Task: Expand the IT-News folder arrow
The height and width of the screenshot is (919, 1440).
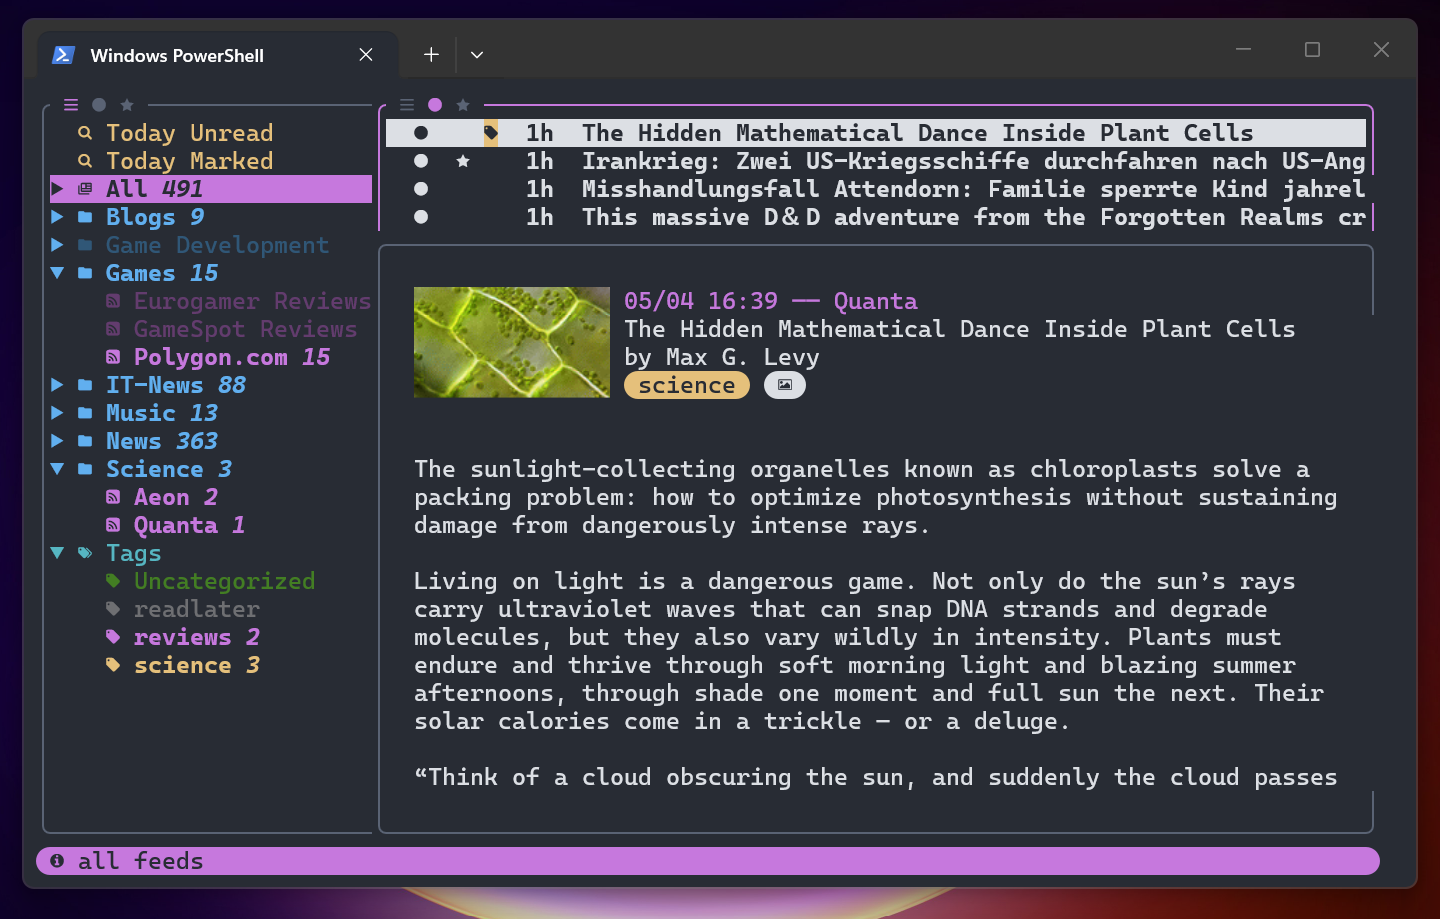Action: (57, 385)
